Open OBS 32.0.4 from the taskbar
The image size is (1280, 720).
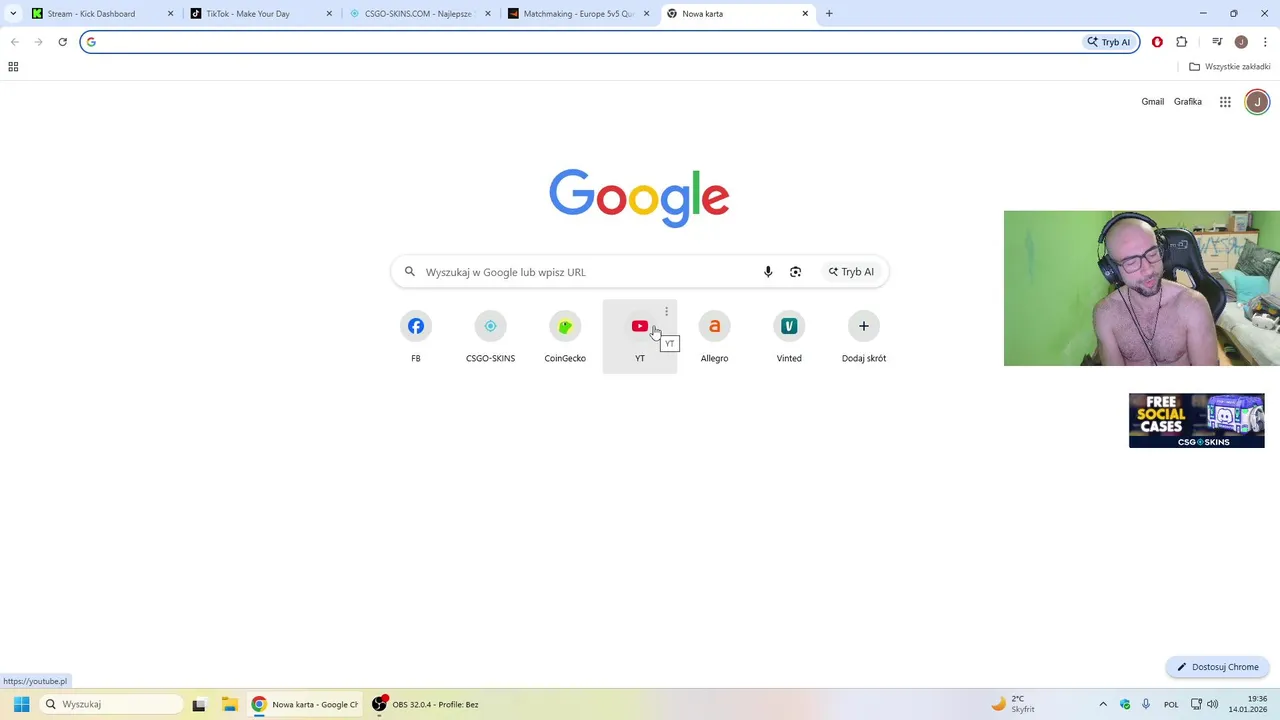click(426, 704)
